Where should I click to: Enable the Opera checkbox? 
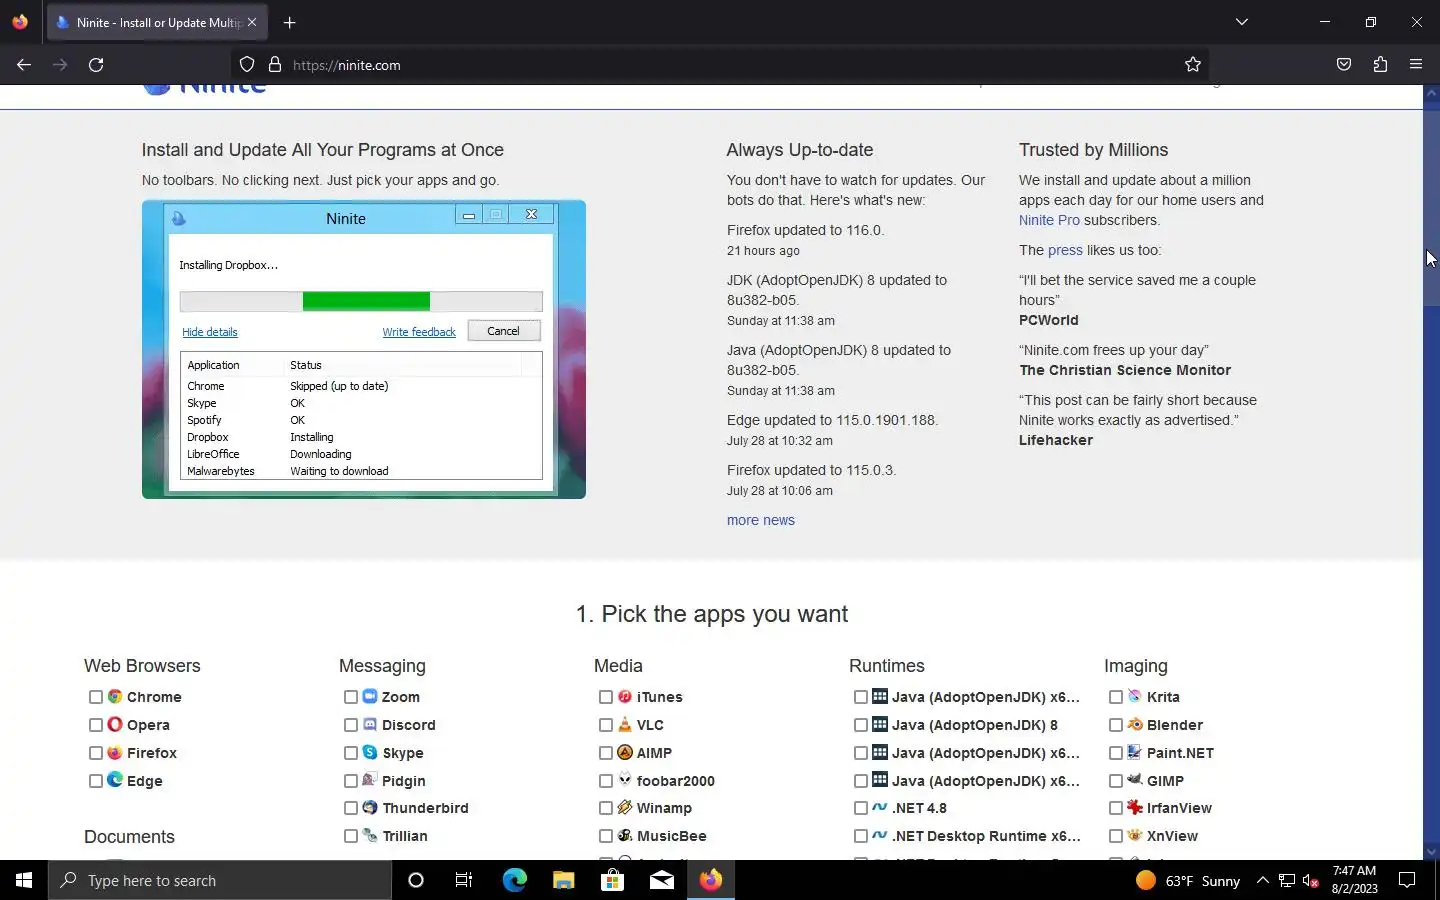[96, 725]
